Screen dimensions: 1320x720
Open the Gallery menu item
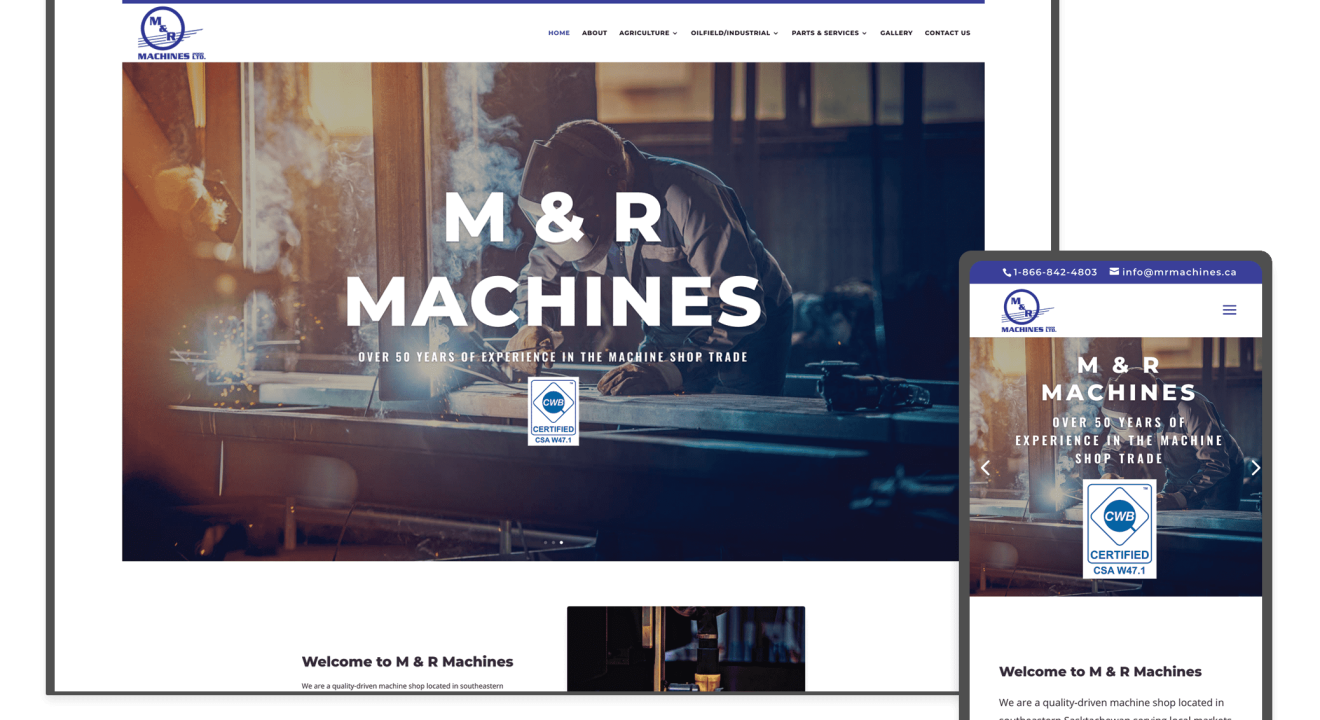(896, 33)
